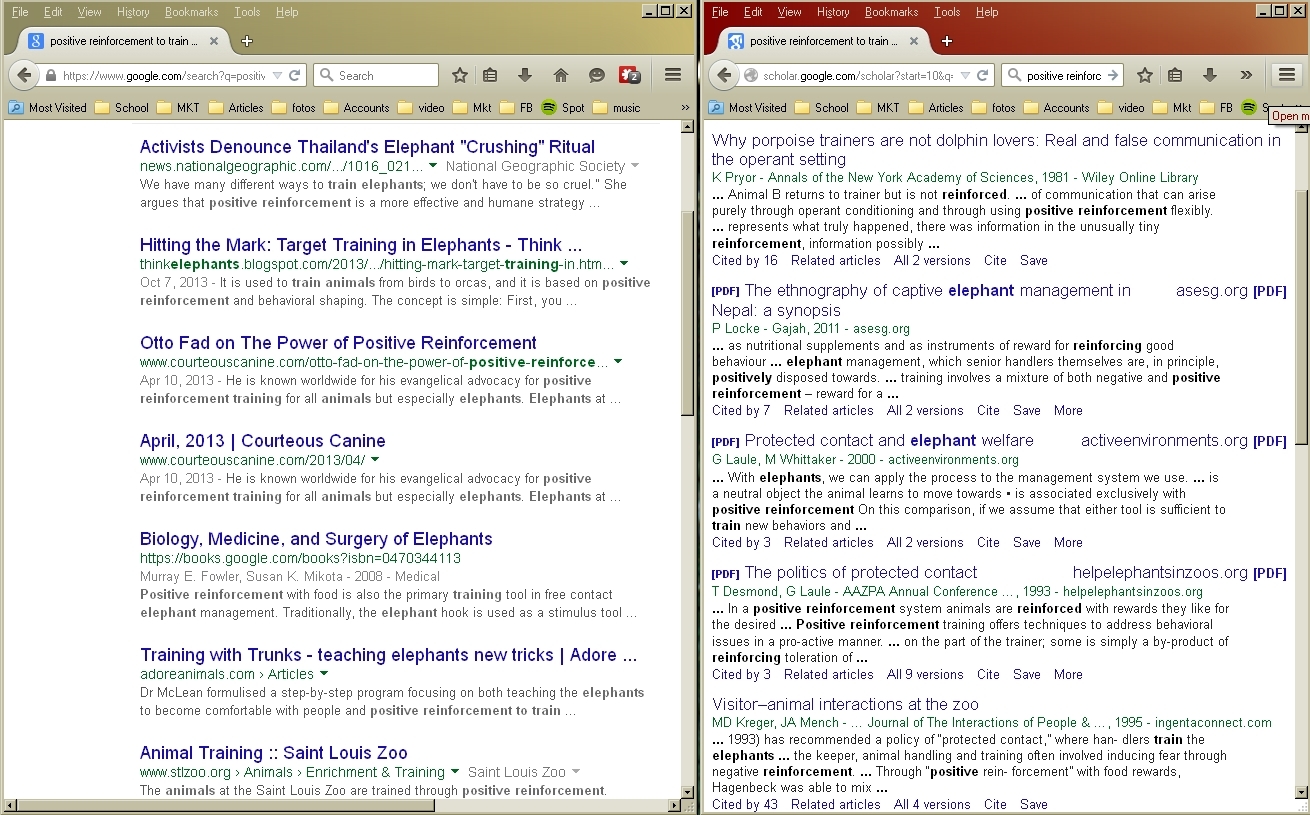Open the Hello chat smiley icon

pyautogui.click(x=596, y=75)
